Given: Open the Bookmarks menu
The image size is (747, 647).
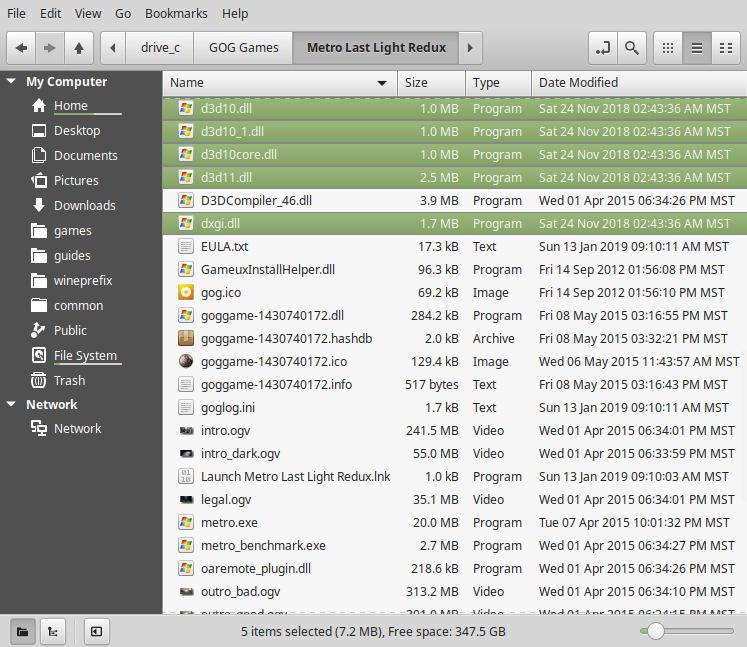Looking at the screenshot, I should tap(176, 13).
